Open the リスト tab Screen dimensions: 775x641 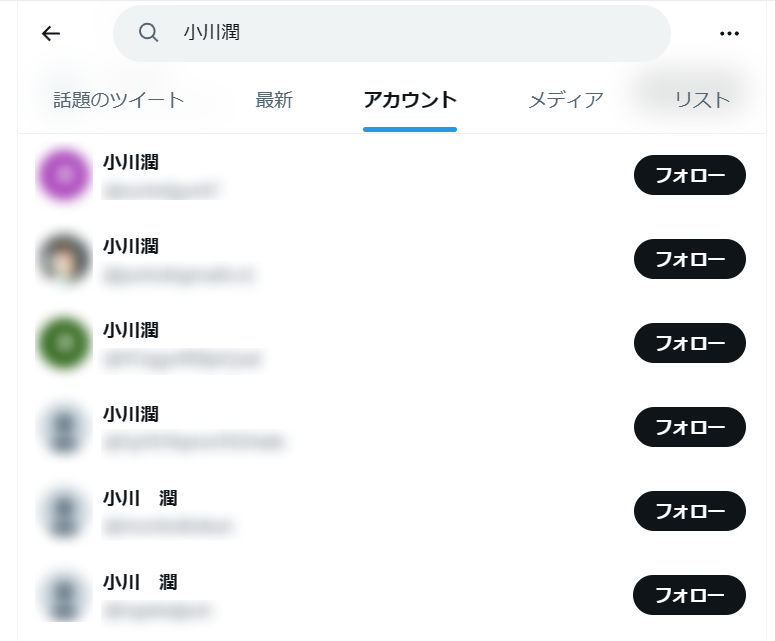[x=702, y=100]
